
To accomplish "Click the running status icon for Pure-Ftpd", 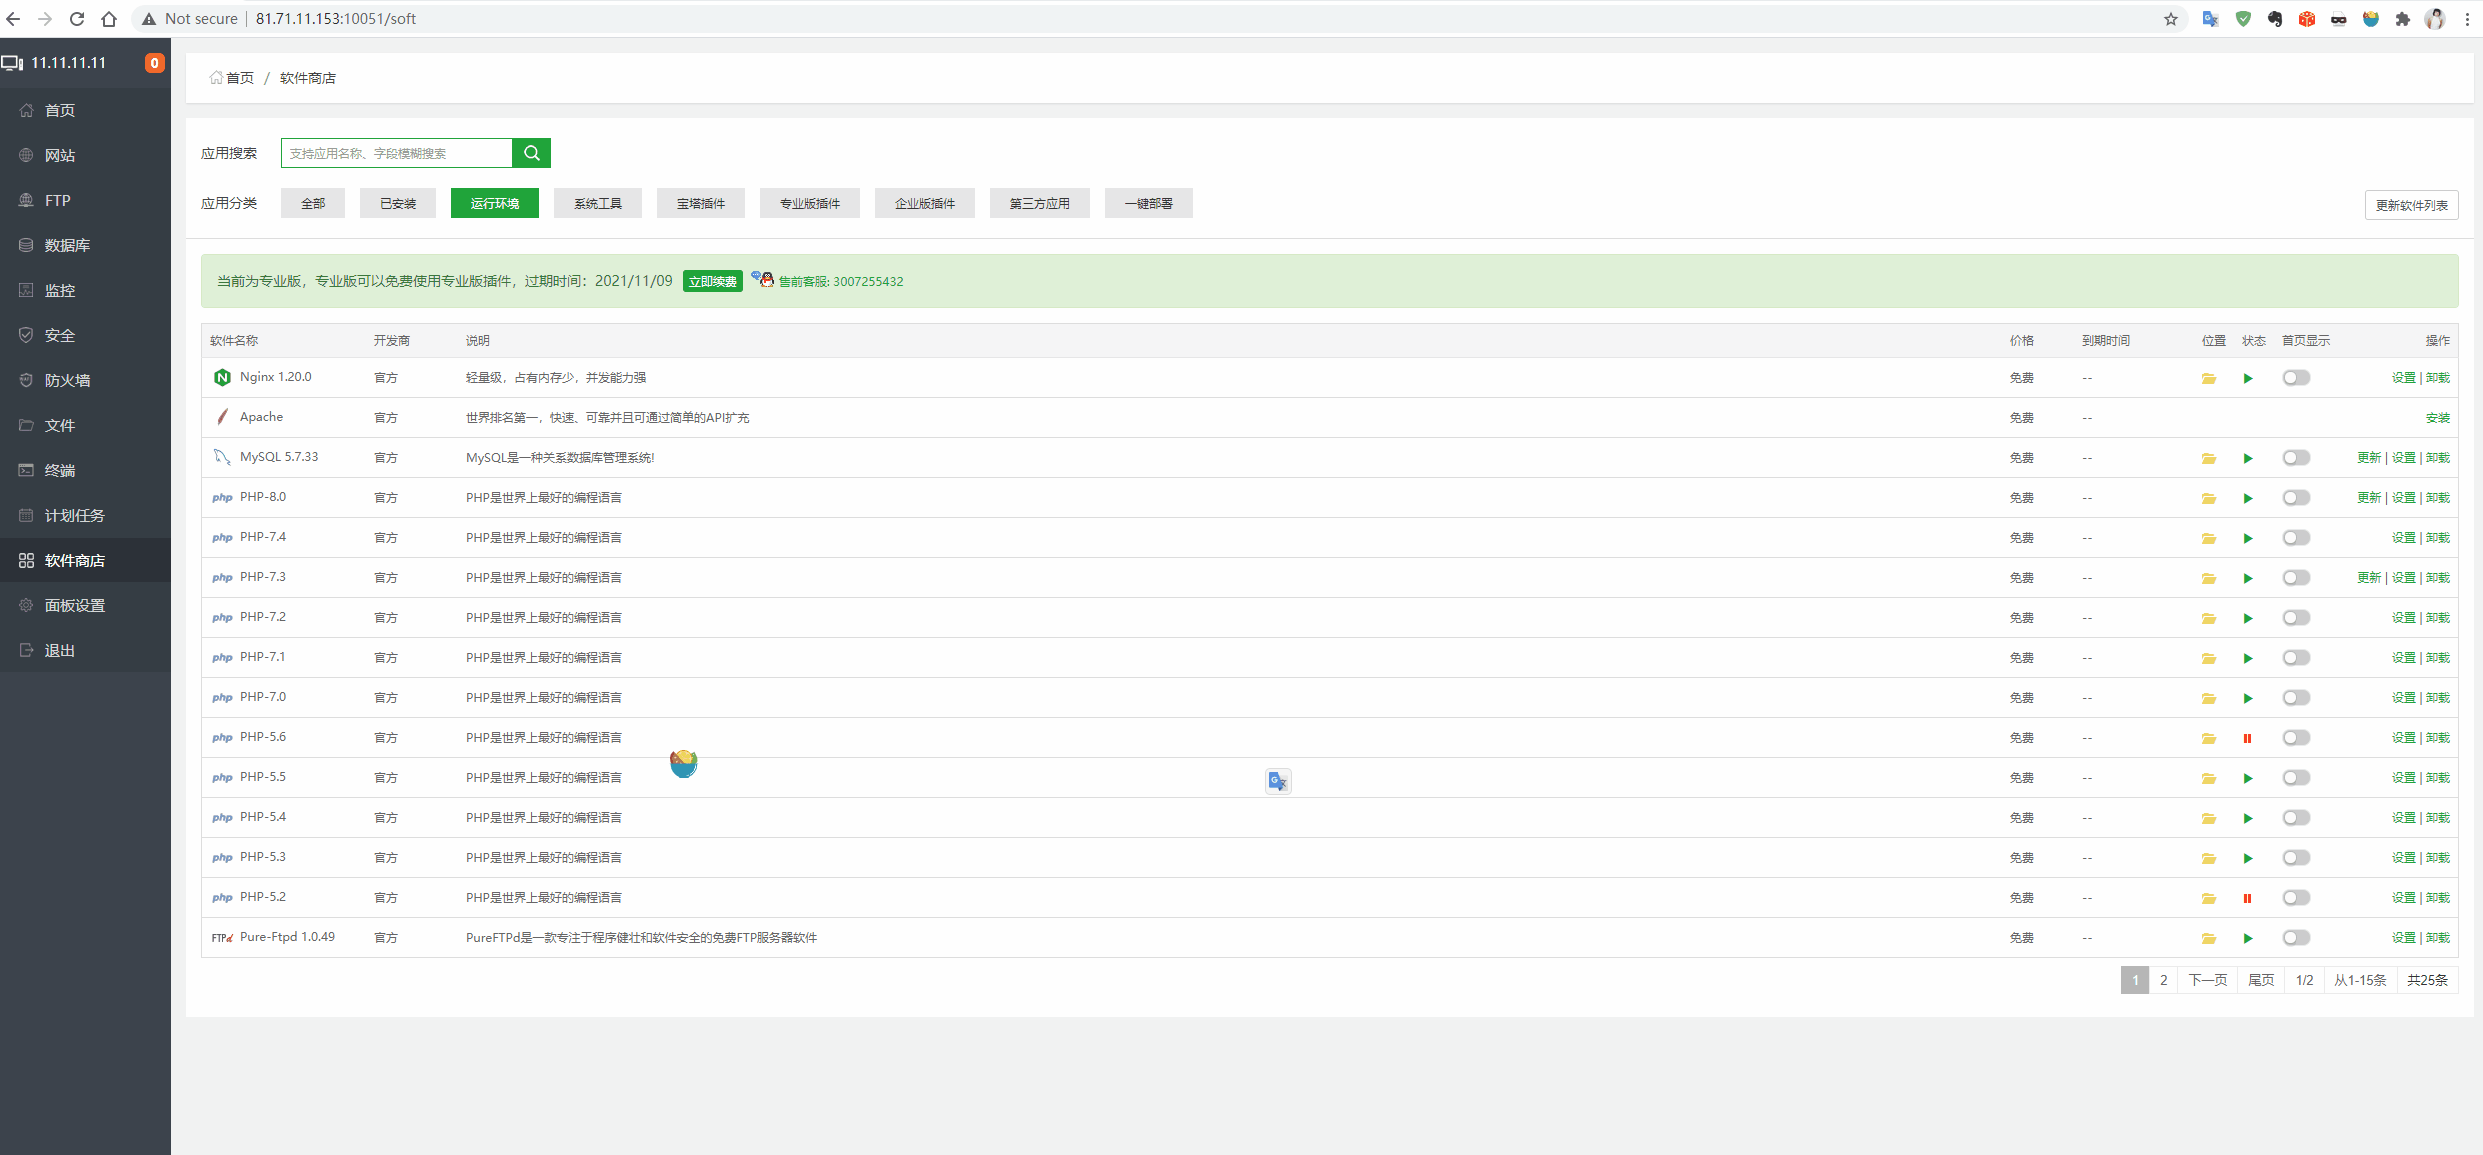I will 2248,938.
